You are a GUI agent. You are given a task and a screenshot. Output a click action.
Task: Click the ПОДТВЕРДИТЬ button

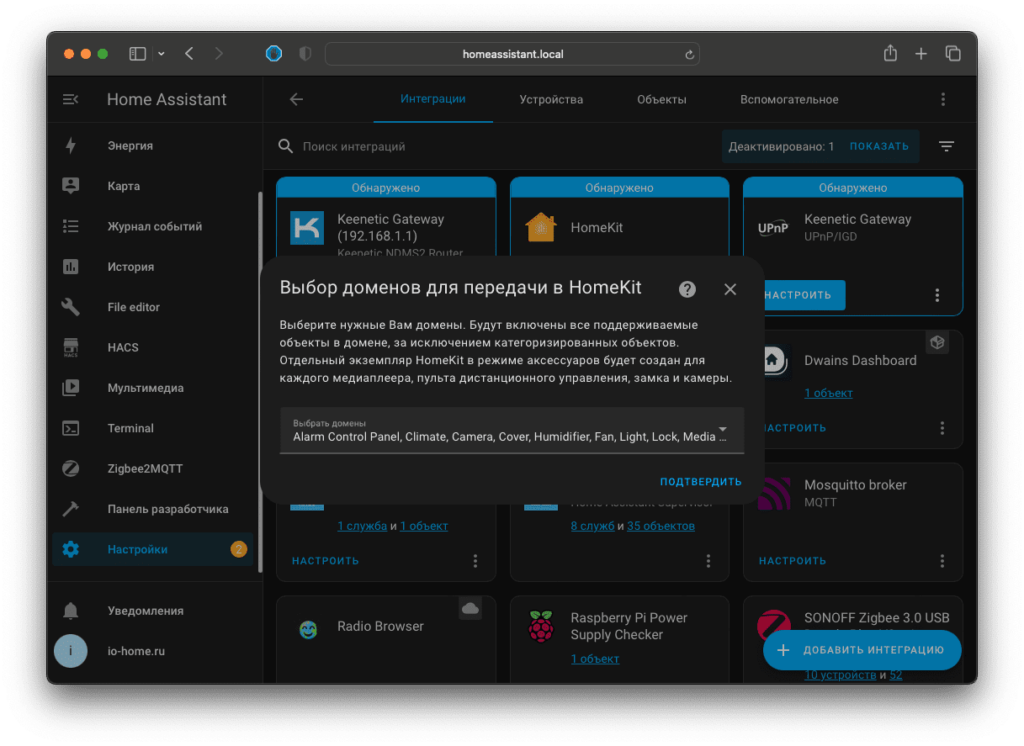coord(701,481)
